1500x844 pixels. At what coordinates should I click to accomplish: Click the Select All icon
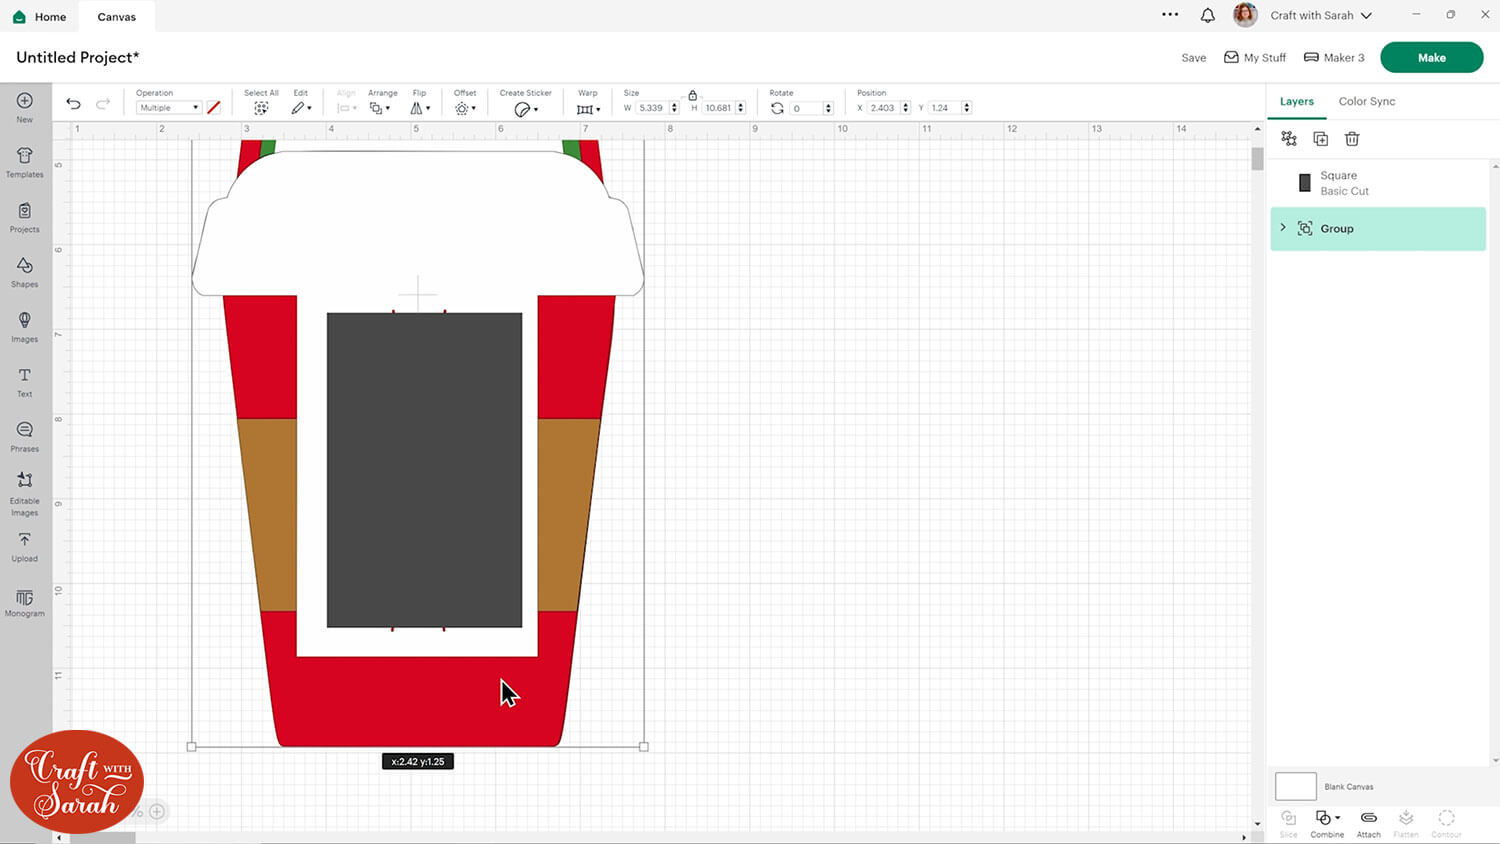[x=261, y=108]
